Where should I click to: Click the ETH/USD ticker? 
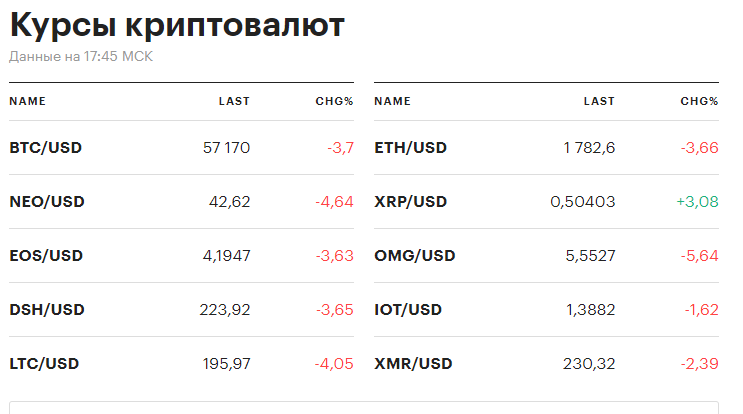411,148
